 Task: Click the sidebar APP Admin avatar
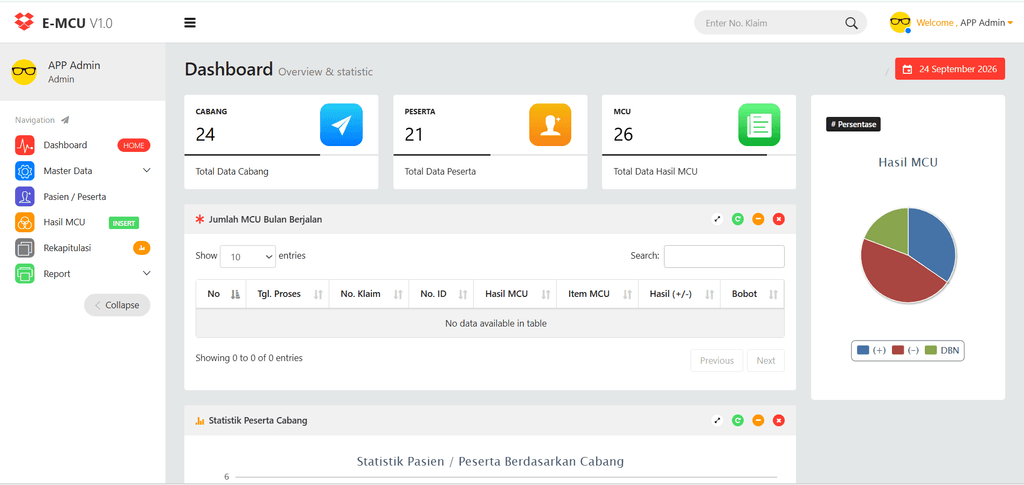(24, 72)
